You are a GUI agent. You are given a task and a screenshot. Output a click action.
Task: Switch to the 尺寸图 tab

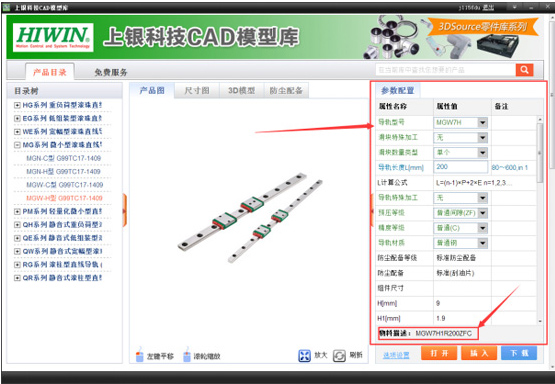click(197, 91)
